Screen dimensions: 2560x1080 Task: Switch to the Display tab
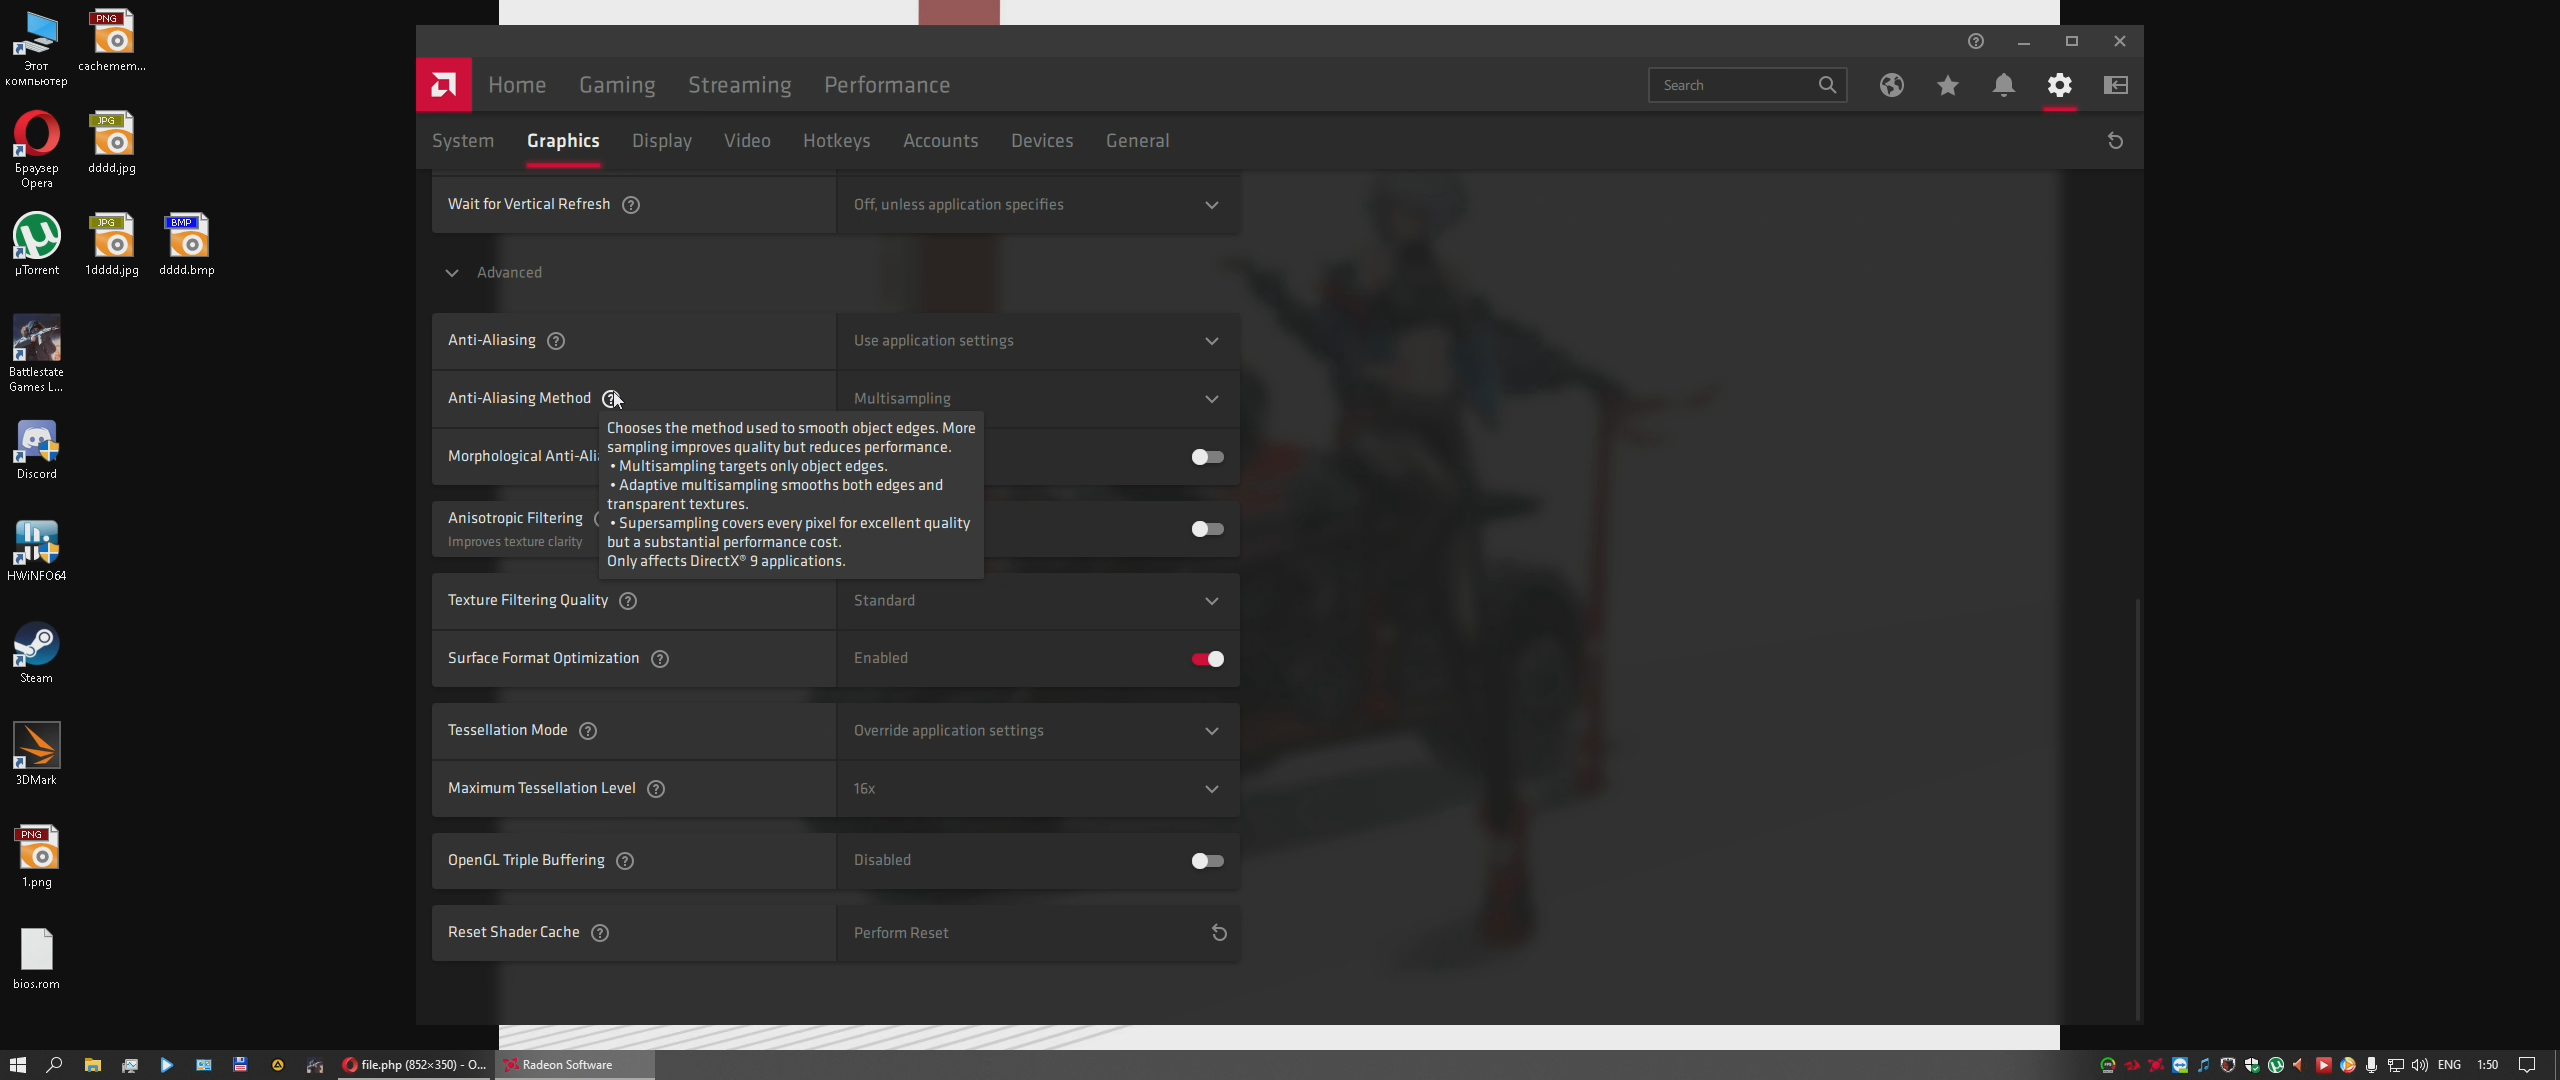point(661,141)
